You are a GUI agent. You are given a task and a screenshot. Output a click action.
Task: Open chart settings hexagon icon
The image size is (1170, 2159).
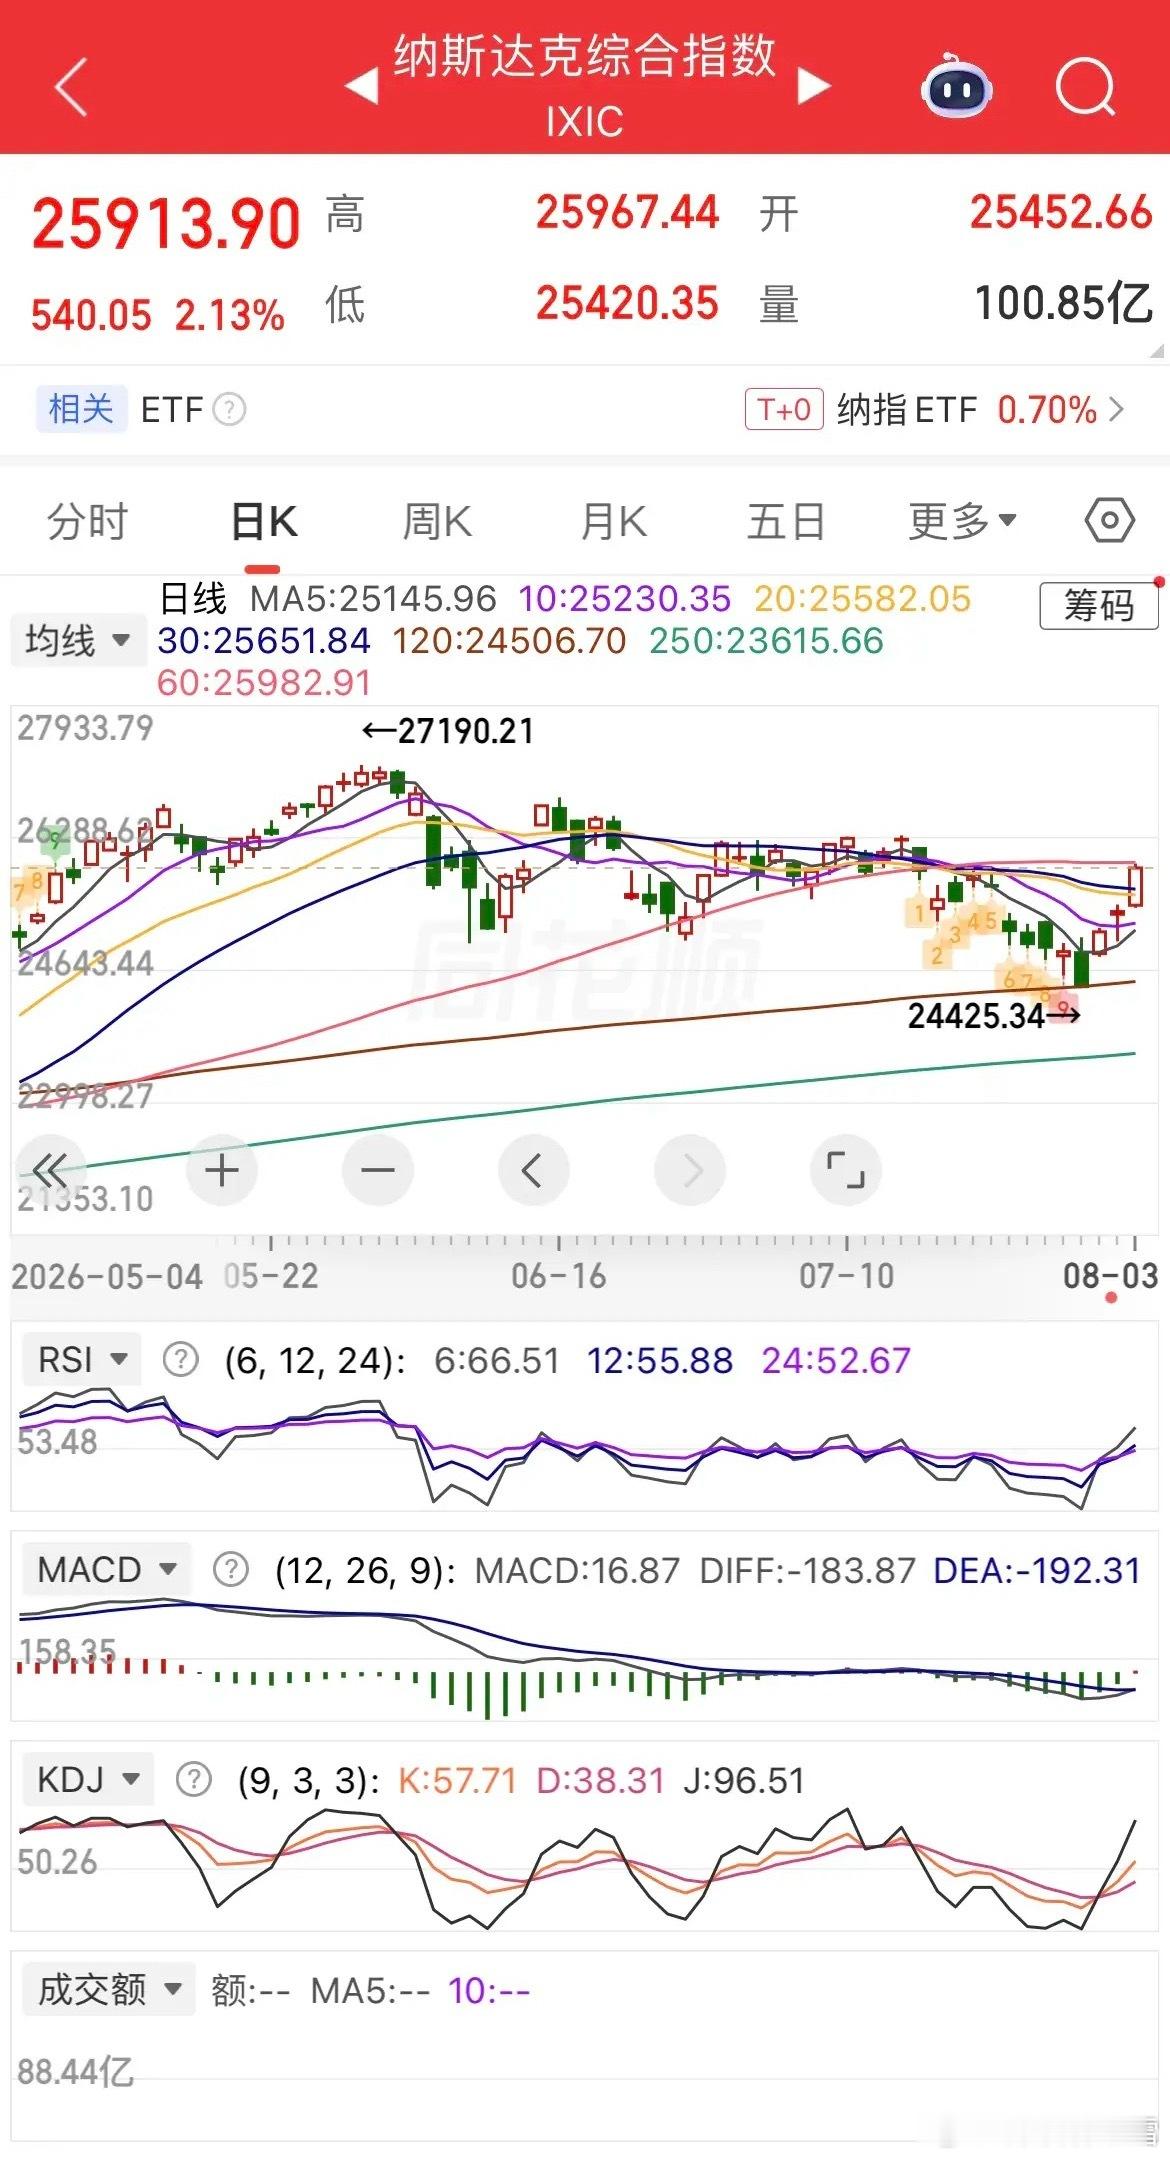[1109, 521]
